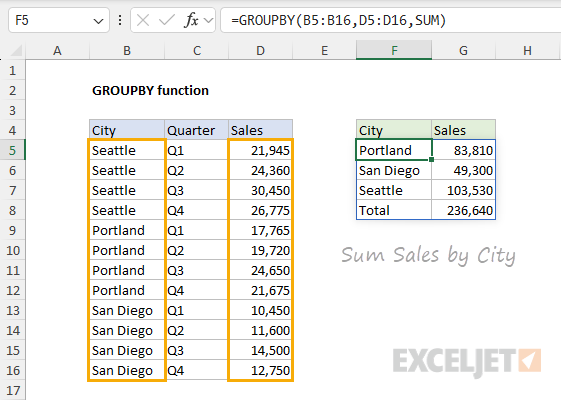Select column G header
561x400 pixels.
(463, 50)
